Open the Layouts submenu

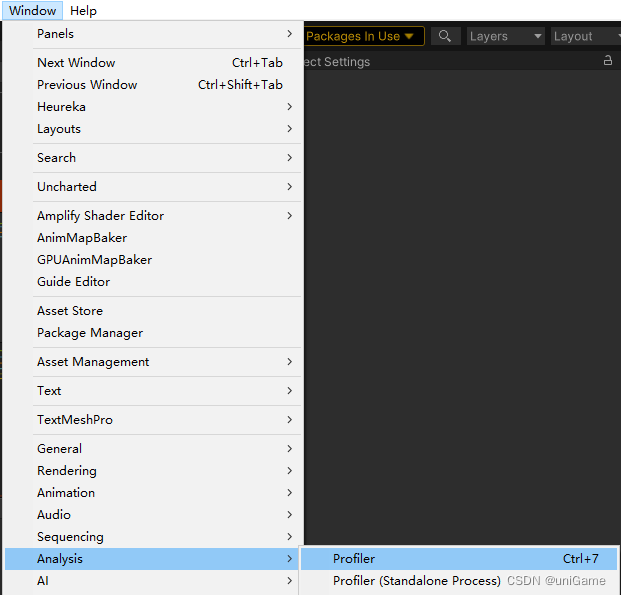tap(152, 129)
